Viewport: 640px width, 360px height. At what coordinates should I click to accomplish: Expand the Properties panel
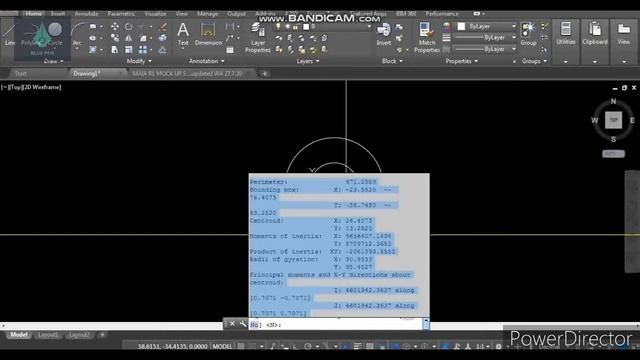461,61
